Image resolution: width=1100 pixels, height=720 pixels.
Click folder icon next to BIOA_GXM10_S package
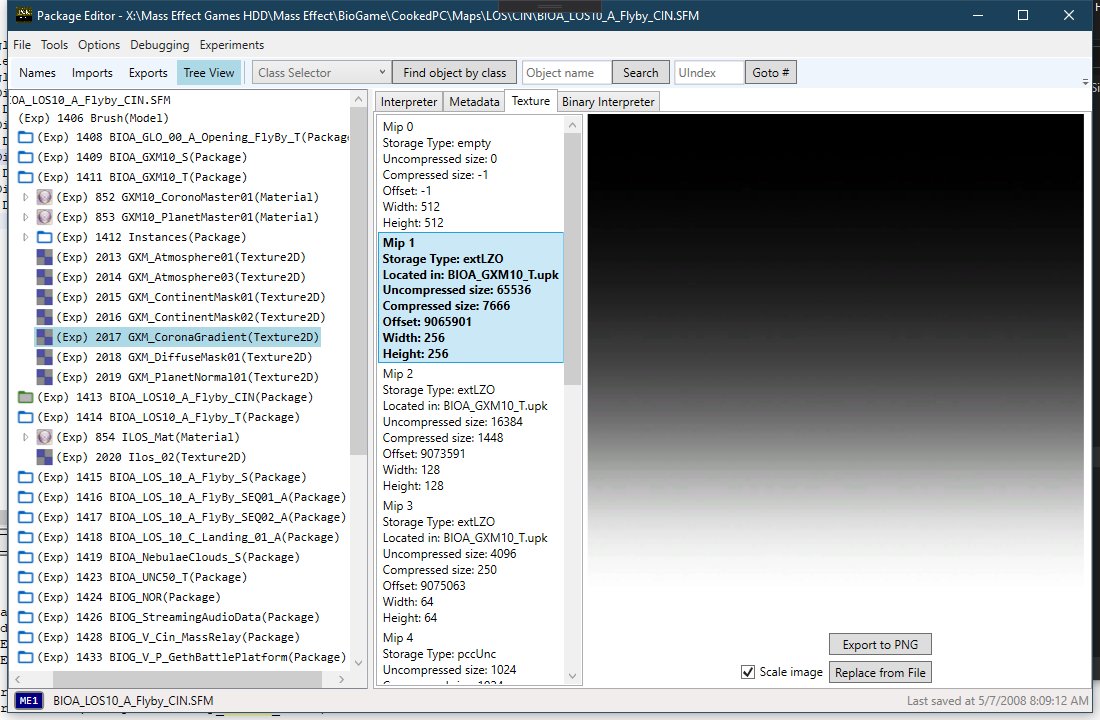coord(25,157)
